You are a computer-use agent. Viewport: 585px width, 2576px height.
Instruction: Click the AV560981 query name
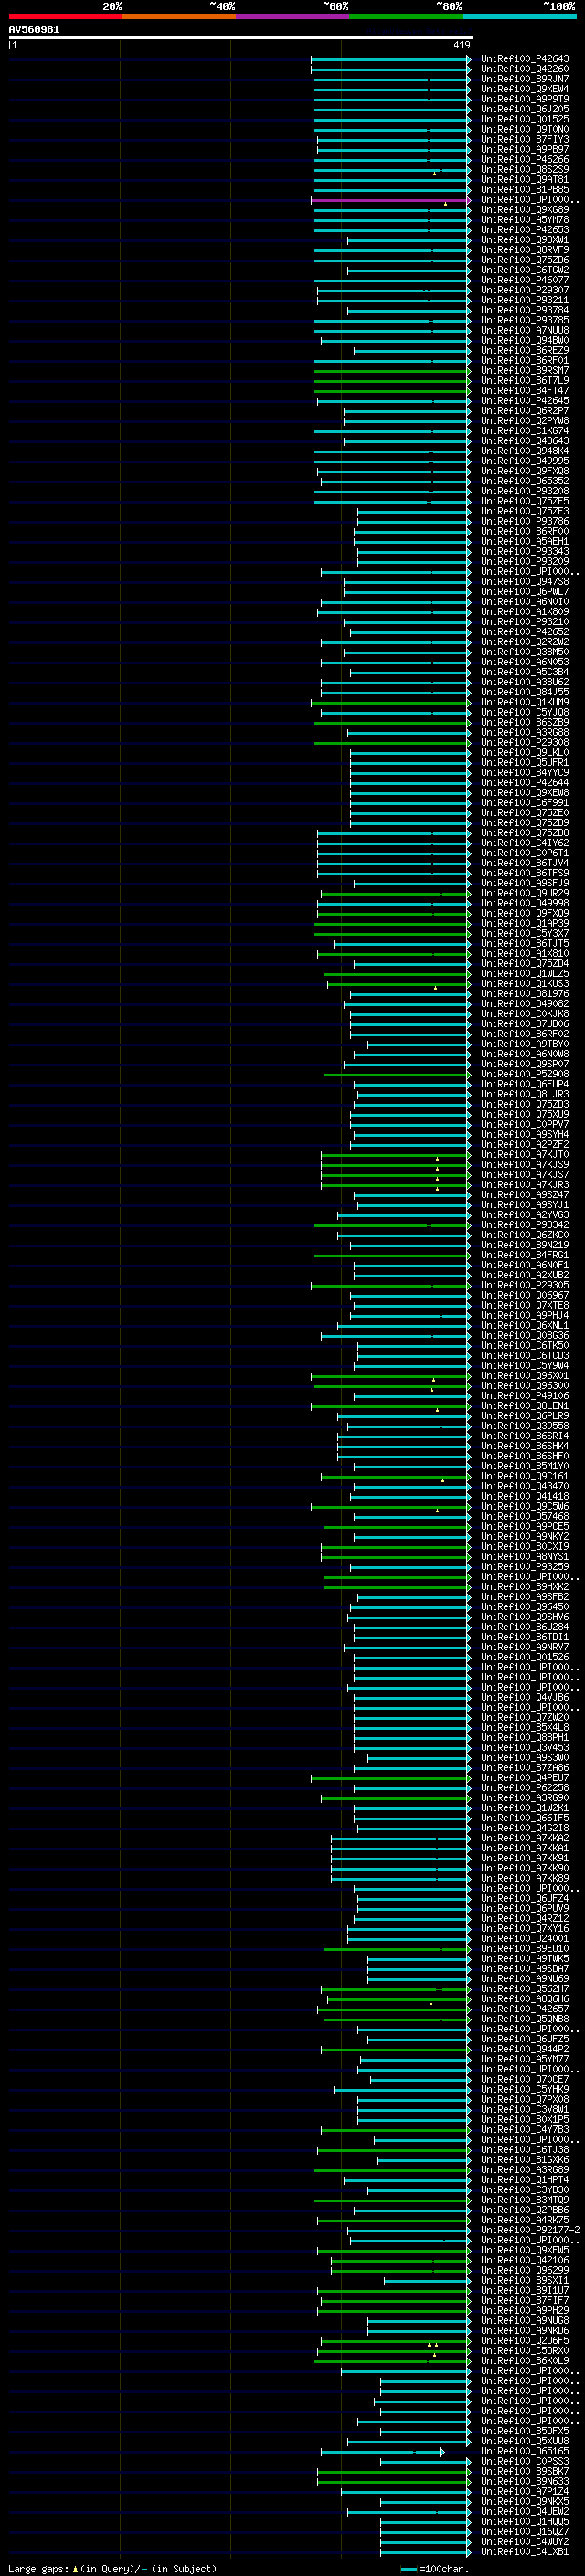click(x=34, y=29)
